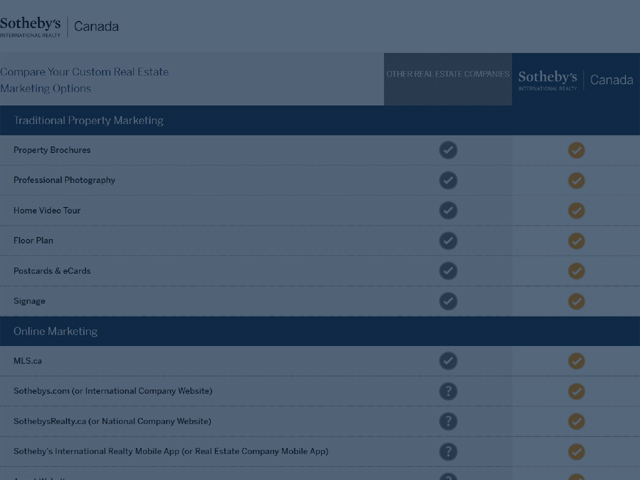Click the dark checkmark for Signage
The image size is (640, 480).
(x=448, y=301)
